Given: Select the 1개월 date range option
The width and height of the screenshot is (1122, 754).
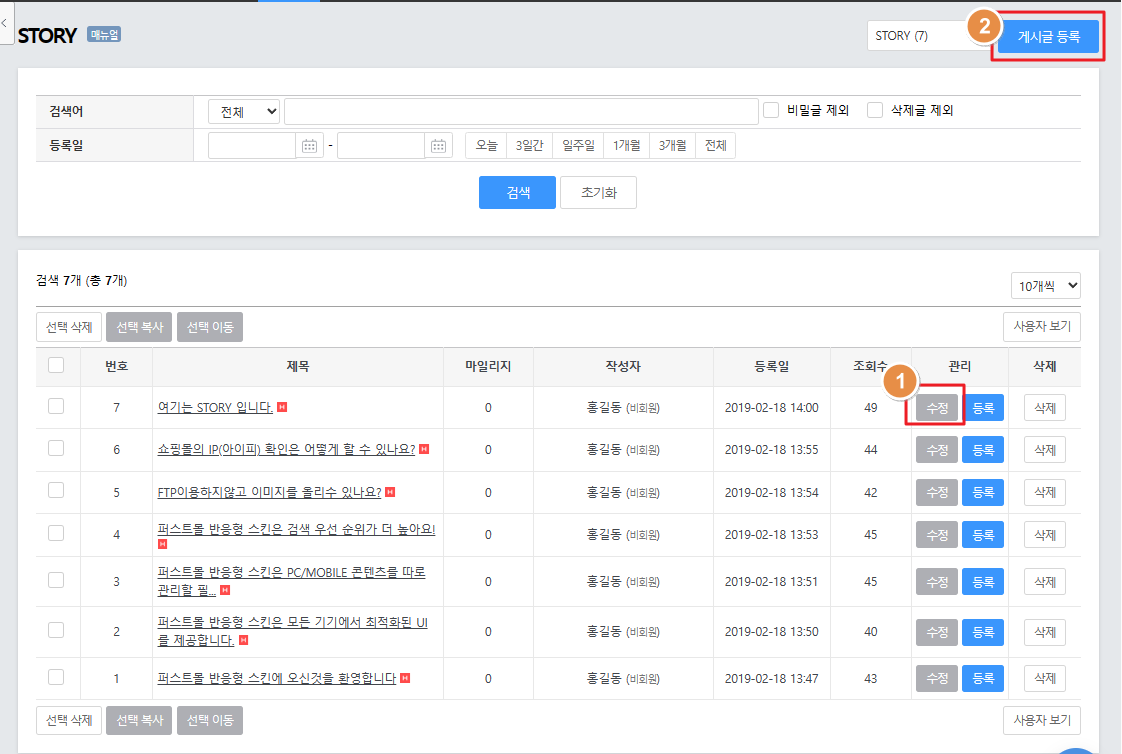Looking at the screenshot, I should pyautogui.click(x=626, y=146).
